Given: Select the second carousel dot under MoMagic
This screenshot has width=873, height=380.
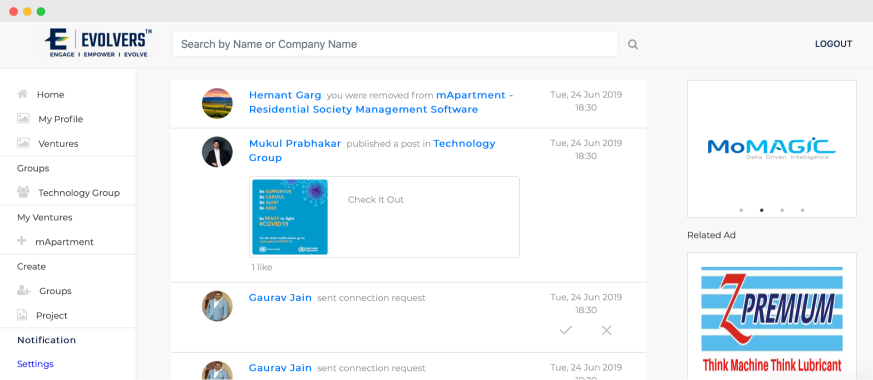Looking at the screenshot, I should click(x=762, y=210).
